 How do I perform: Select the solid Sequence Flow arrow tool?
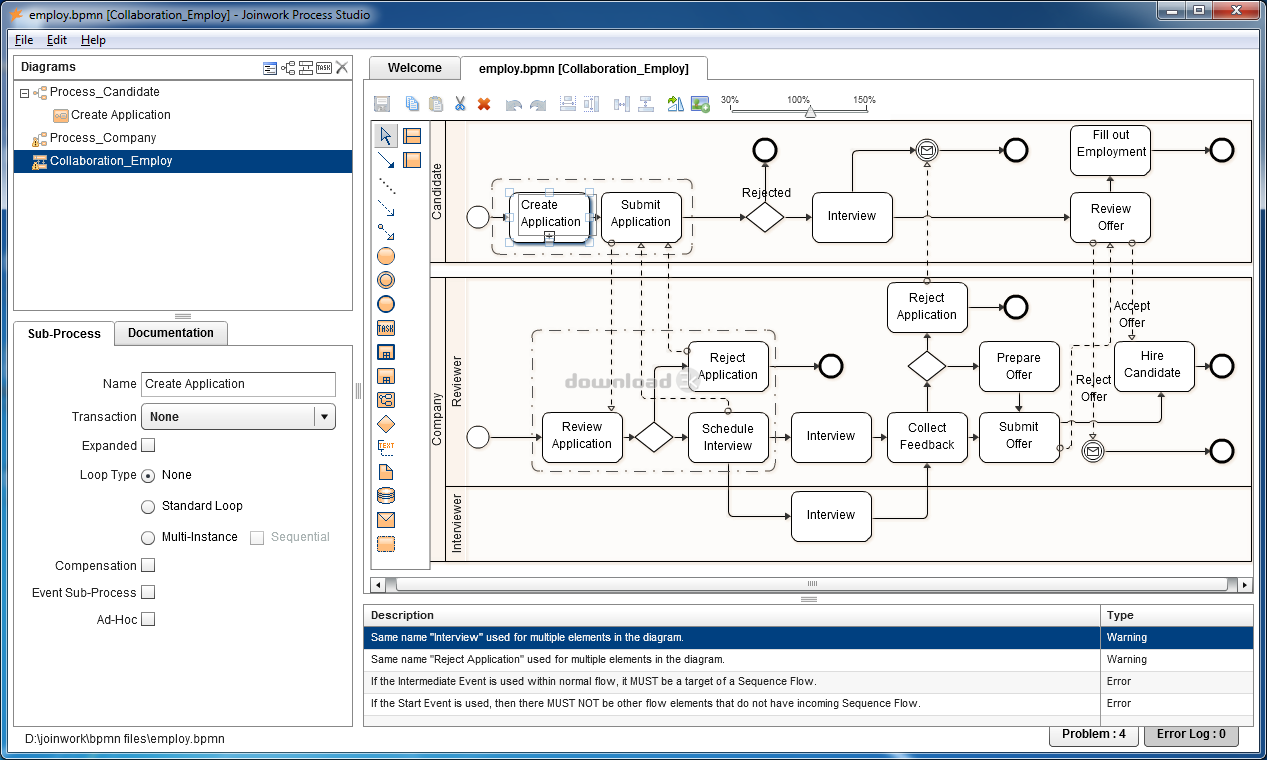pyautogui.click(x=386, y=160)
